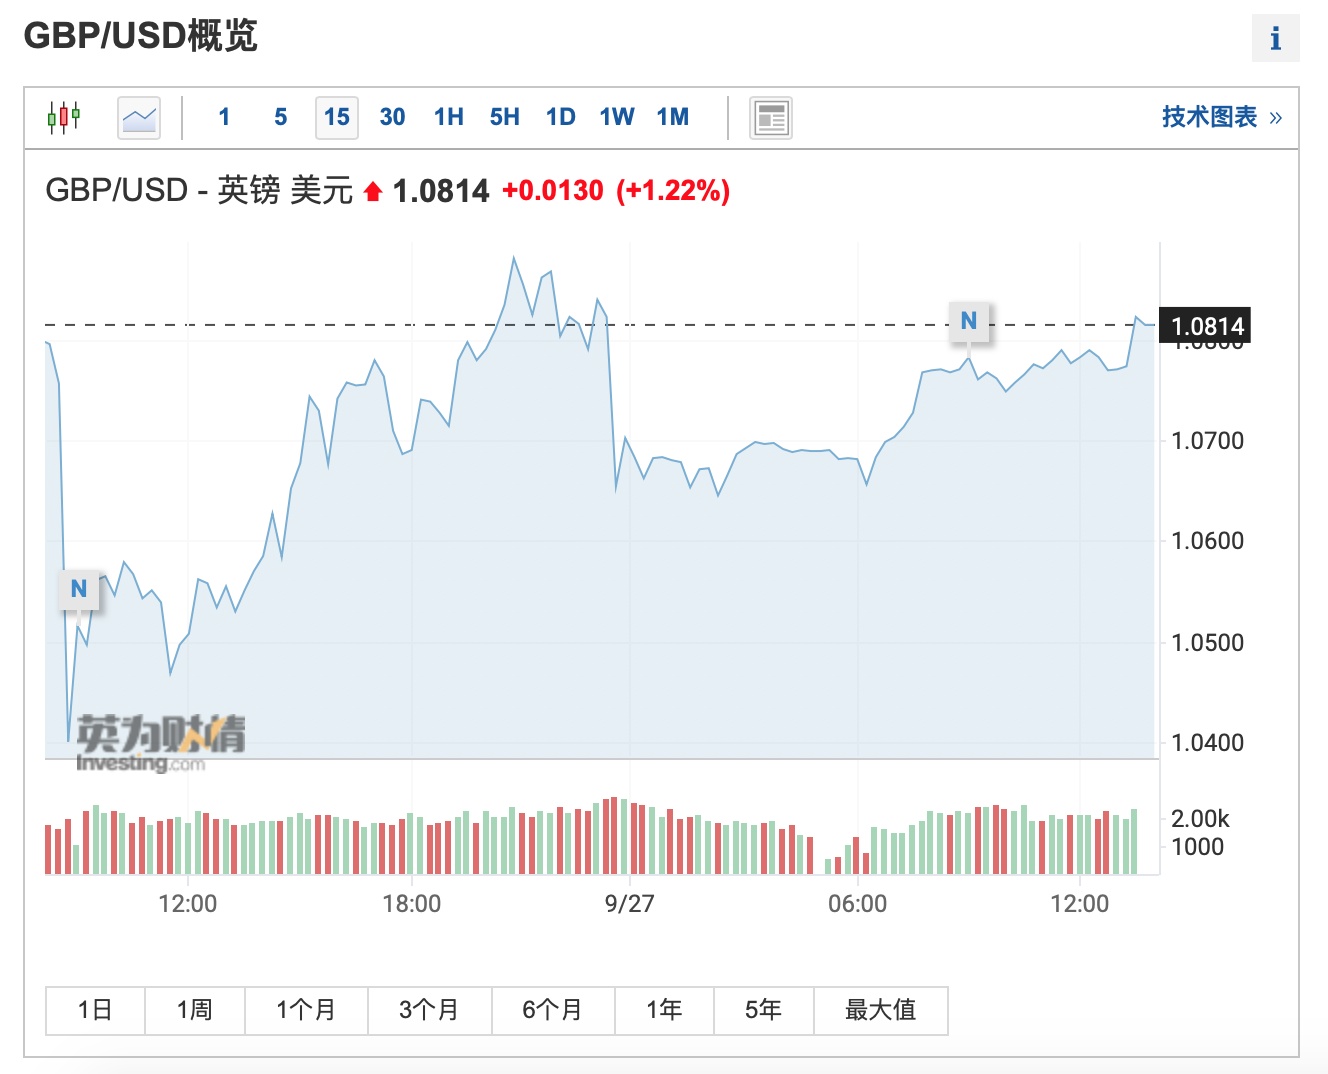Click the 1.0814 current price label
The width and height of the screenshot is (1328, 1074).
(1205, 326)
